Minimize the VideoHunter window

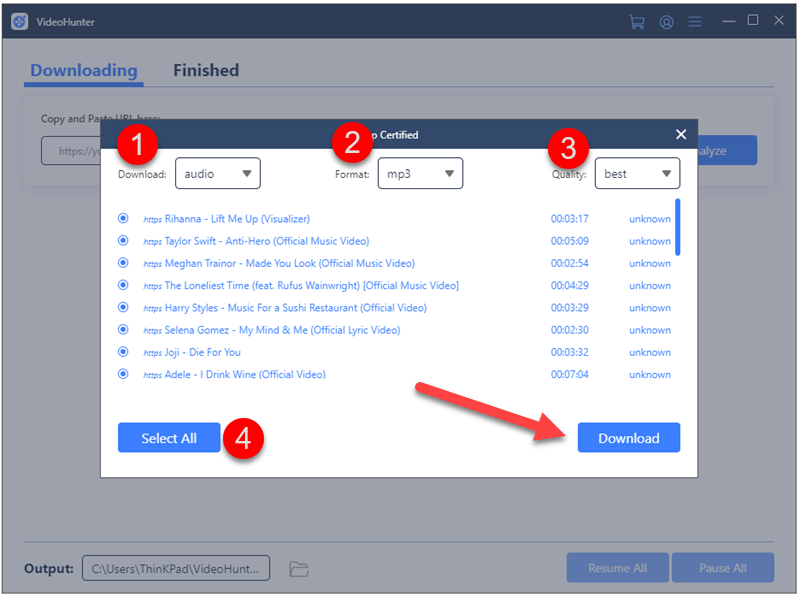(x=729, y=21)
